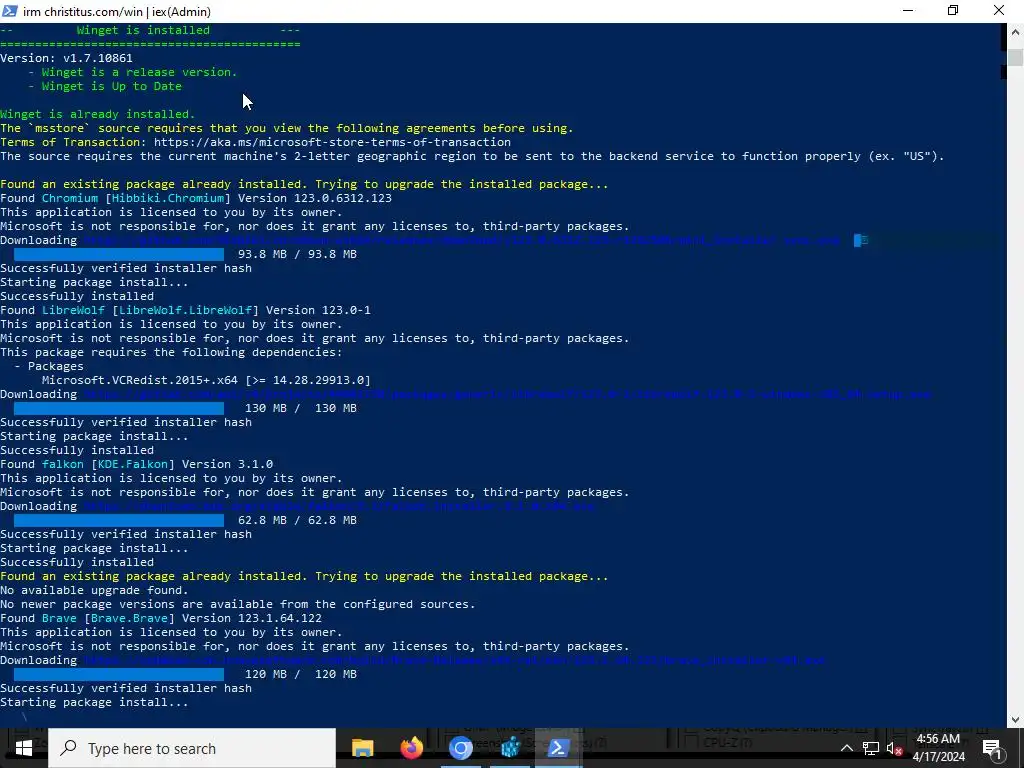Click the 120 MB Brave progress bar
The image size is (1024, 768).
tap(119, 675)
